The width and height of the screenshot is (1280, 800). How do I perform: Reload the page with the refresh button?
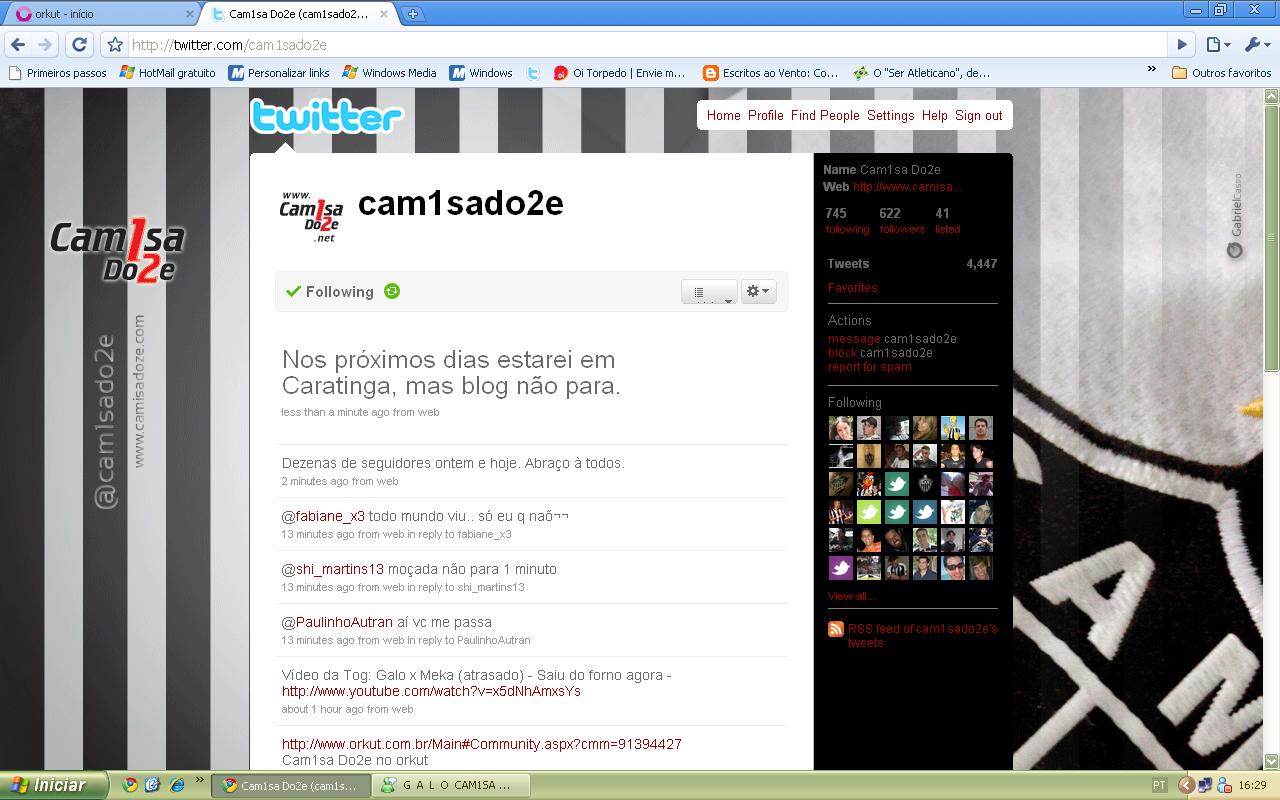pyautogui.click(x=80, y=44)
